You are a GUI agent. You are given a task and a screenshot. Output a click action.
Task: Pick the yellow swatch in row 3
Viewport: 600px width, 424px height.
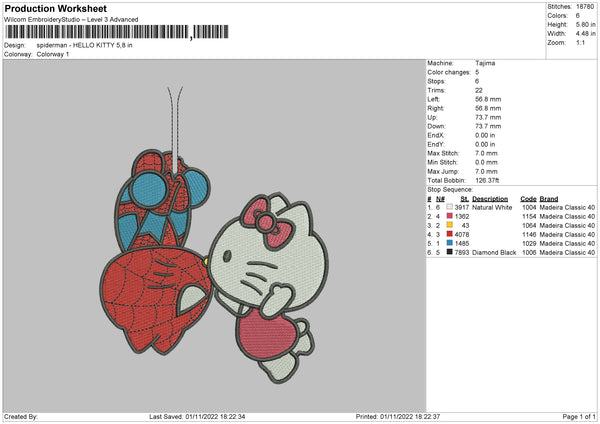pyautogui.click(x=449, y=225)
